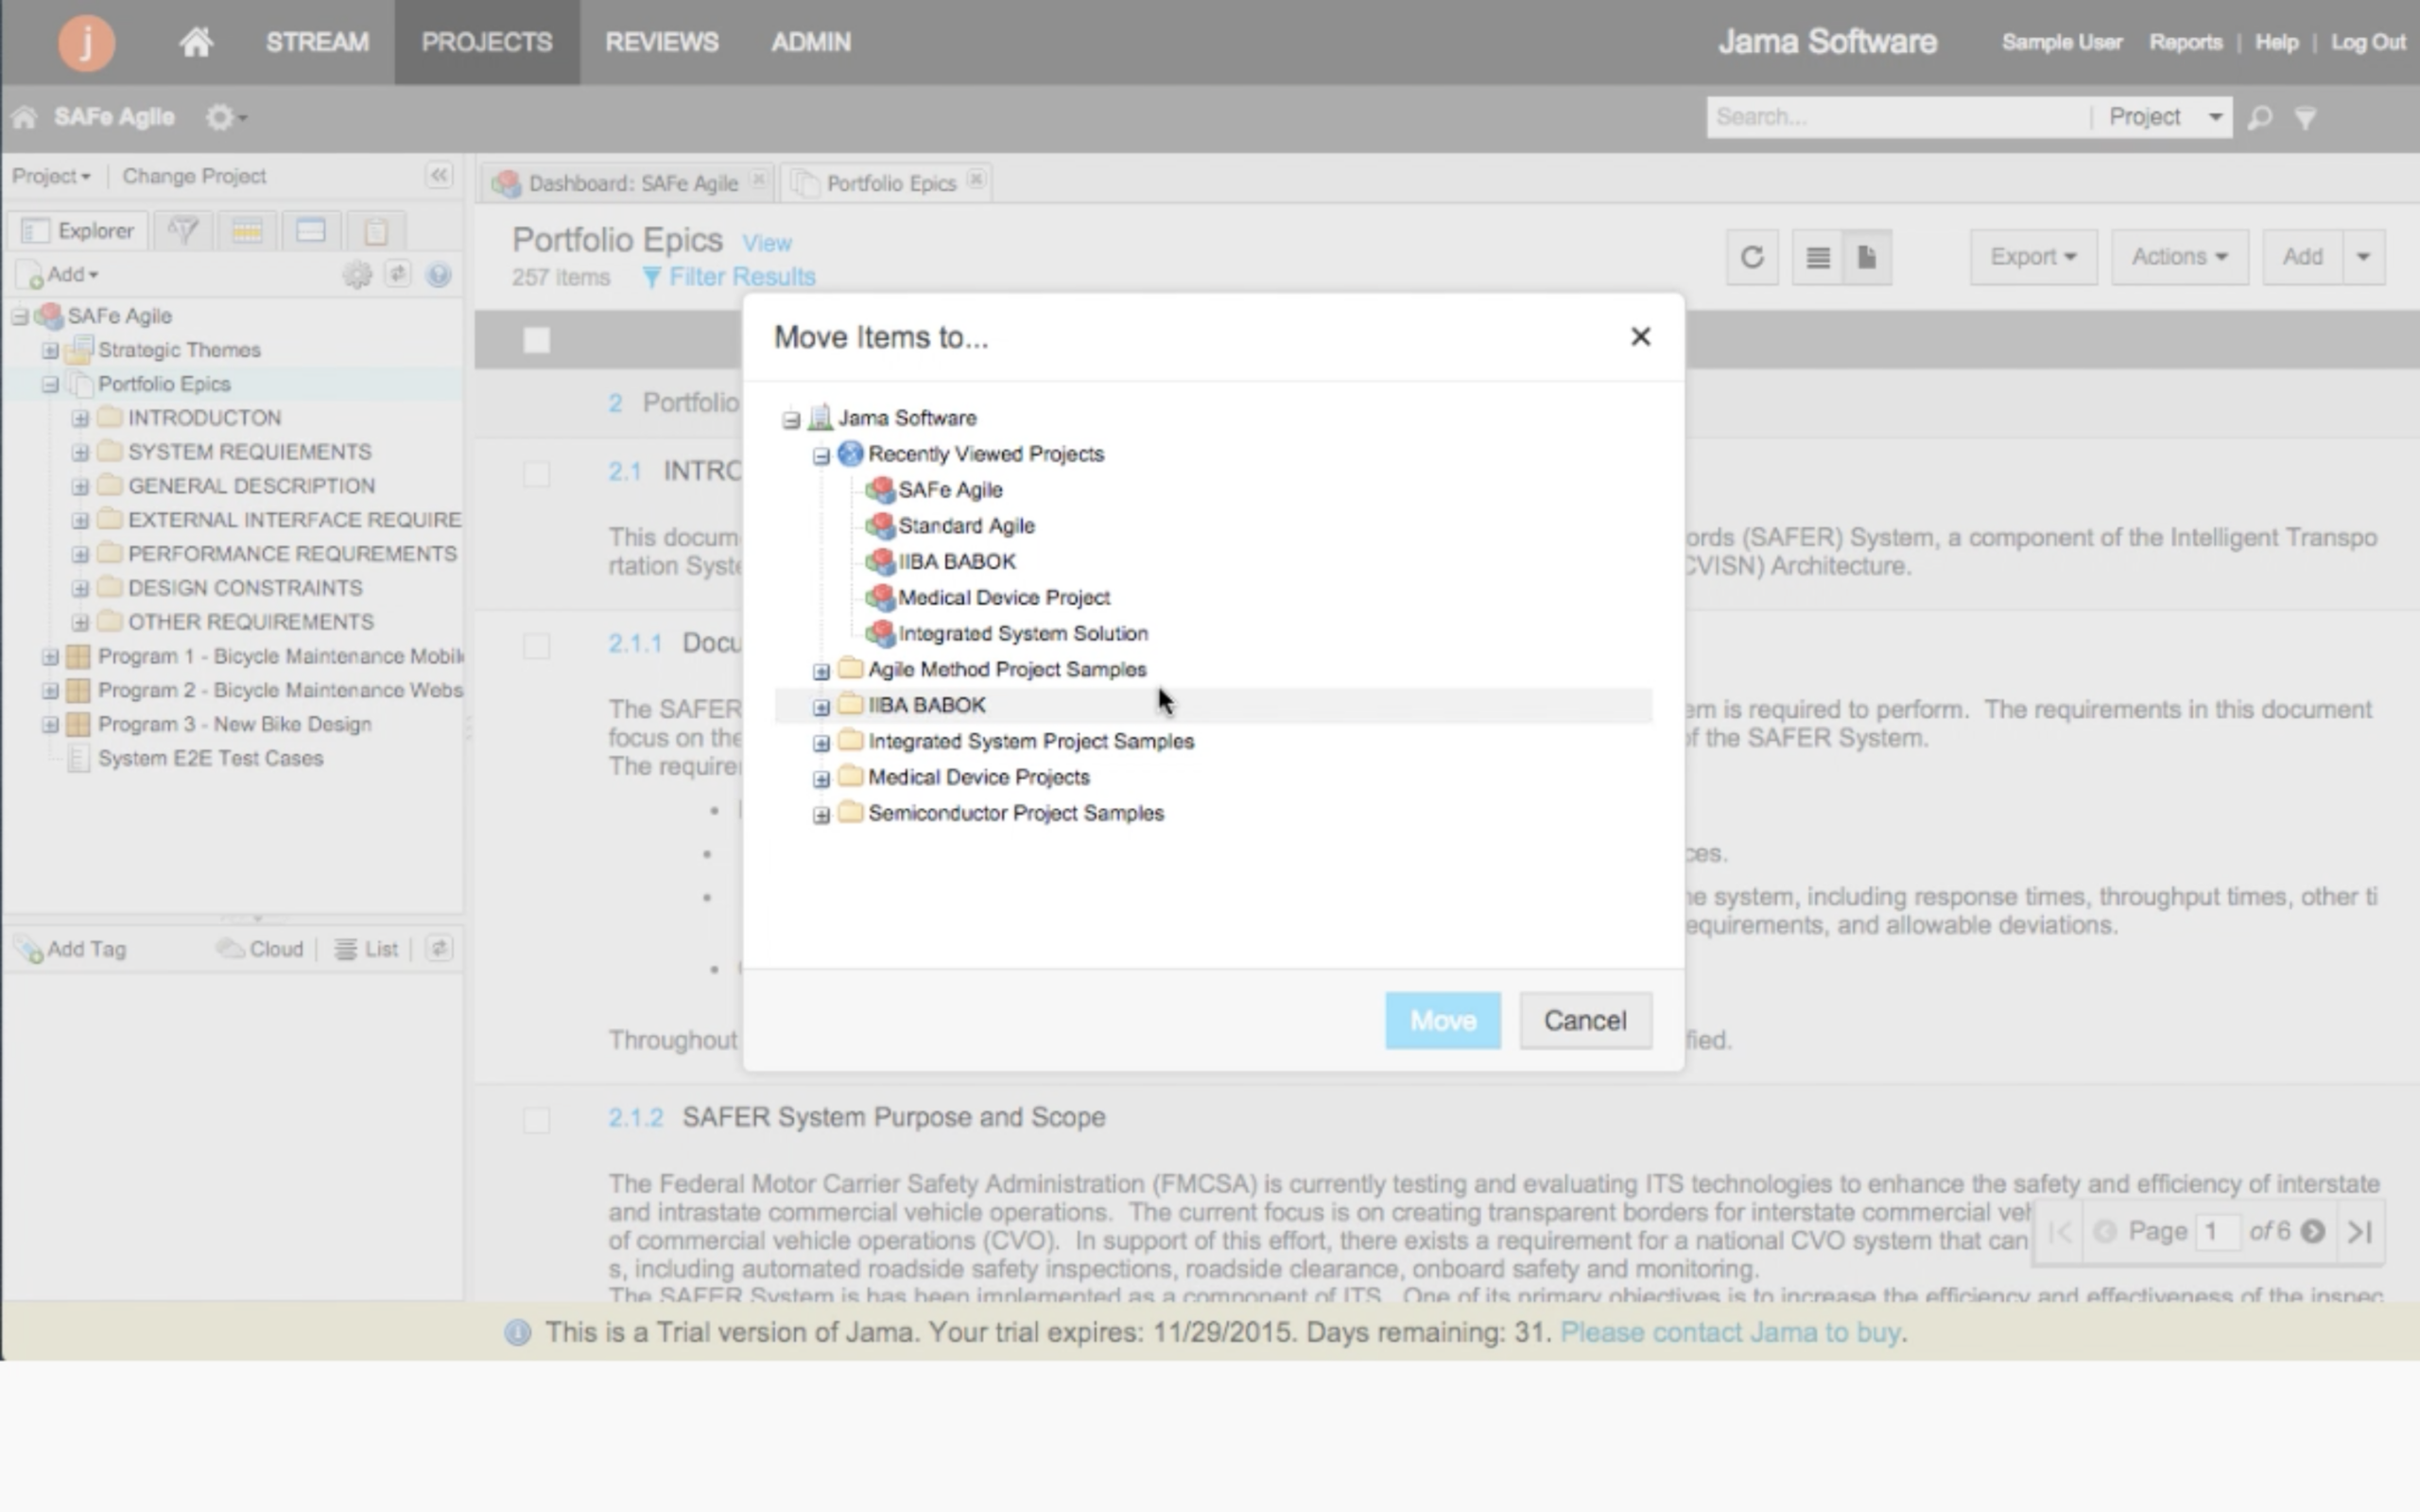Refresh the tags panel icon beside List

[x=439, y=949]
